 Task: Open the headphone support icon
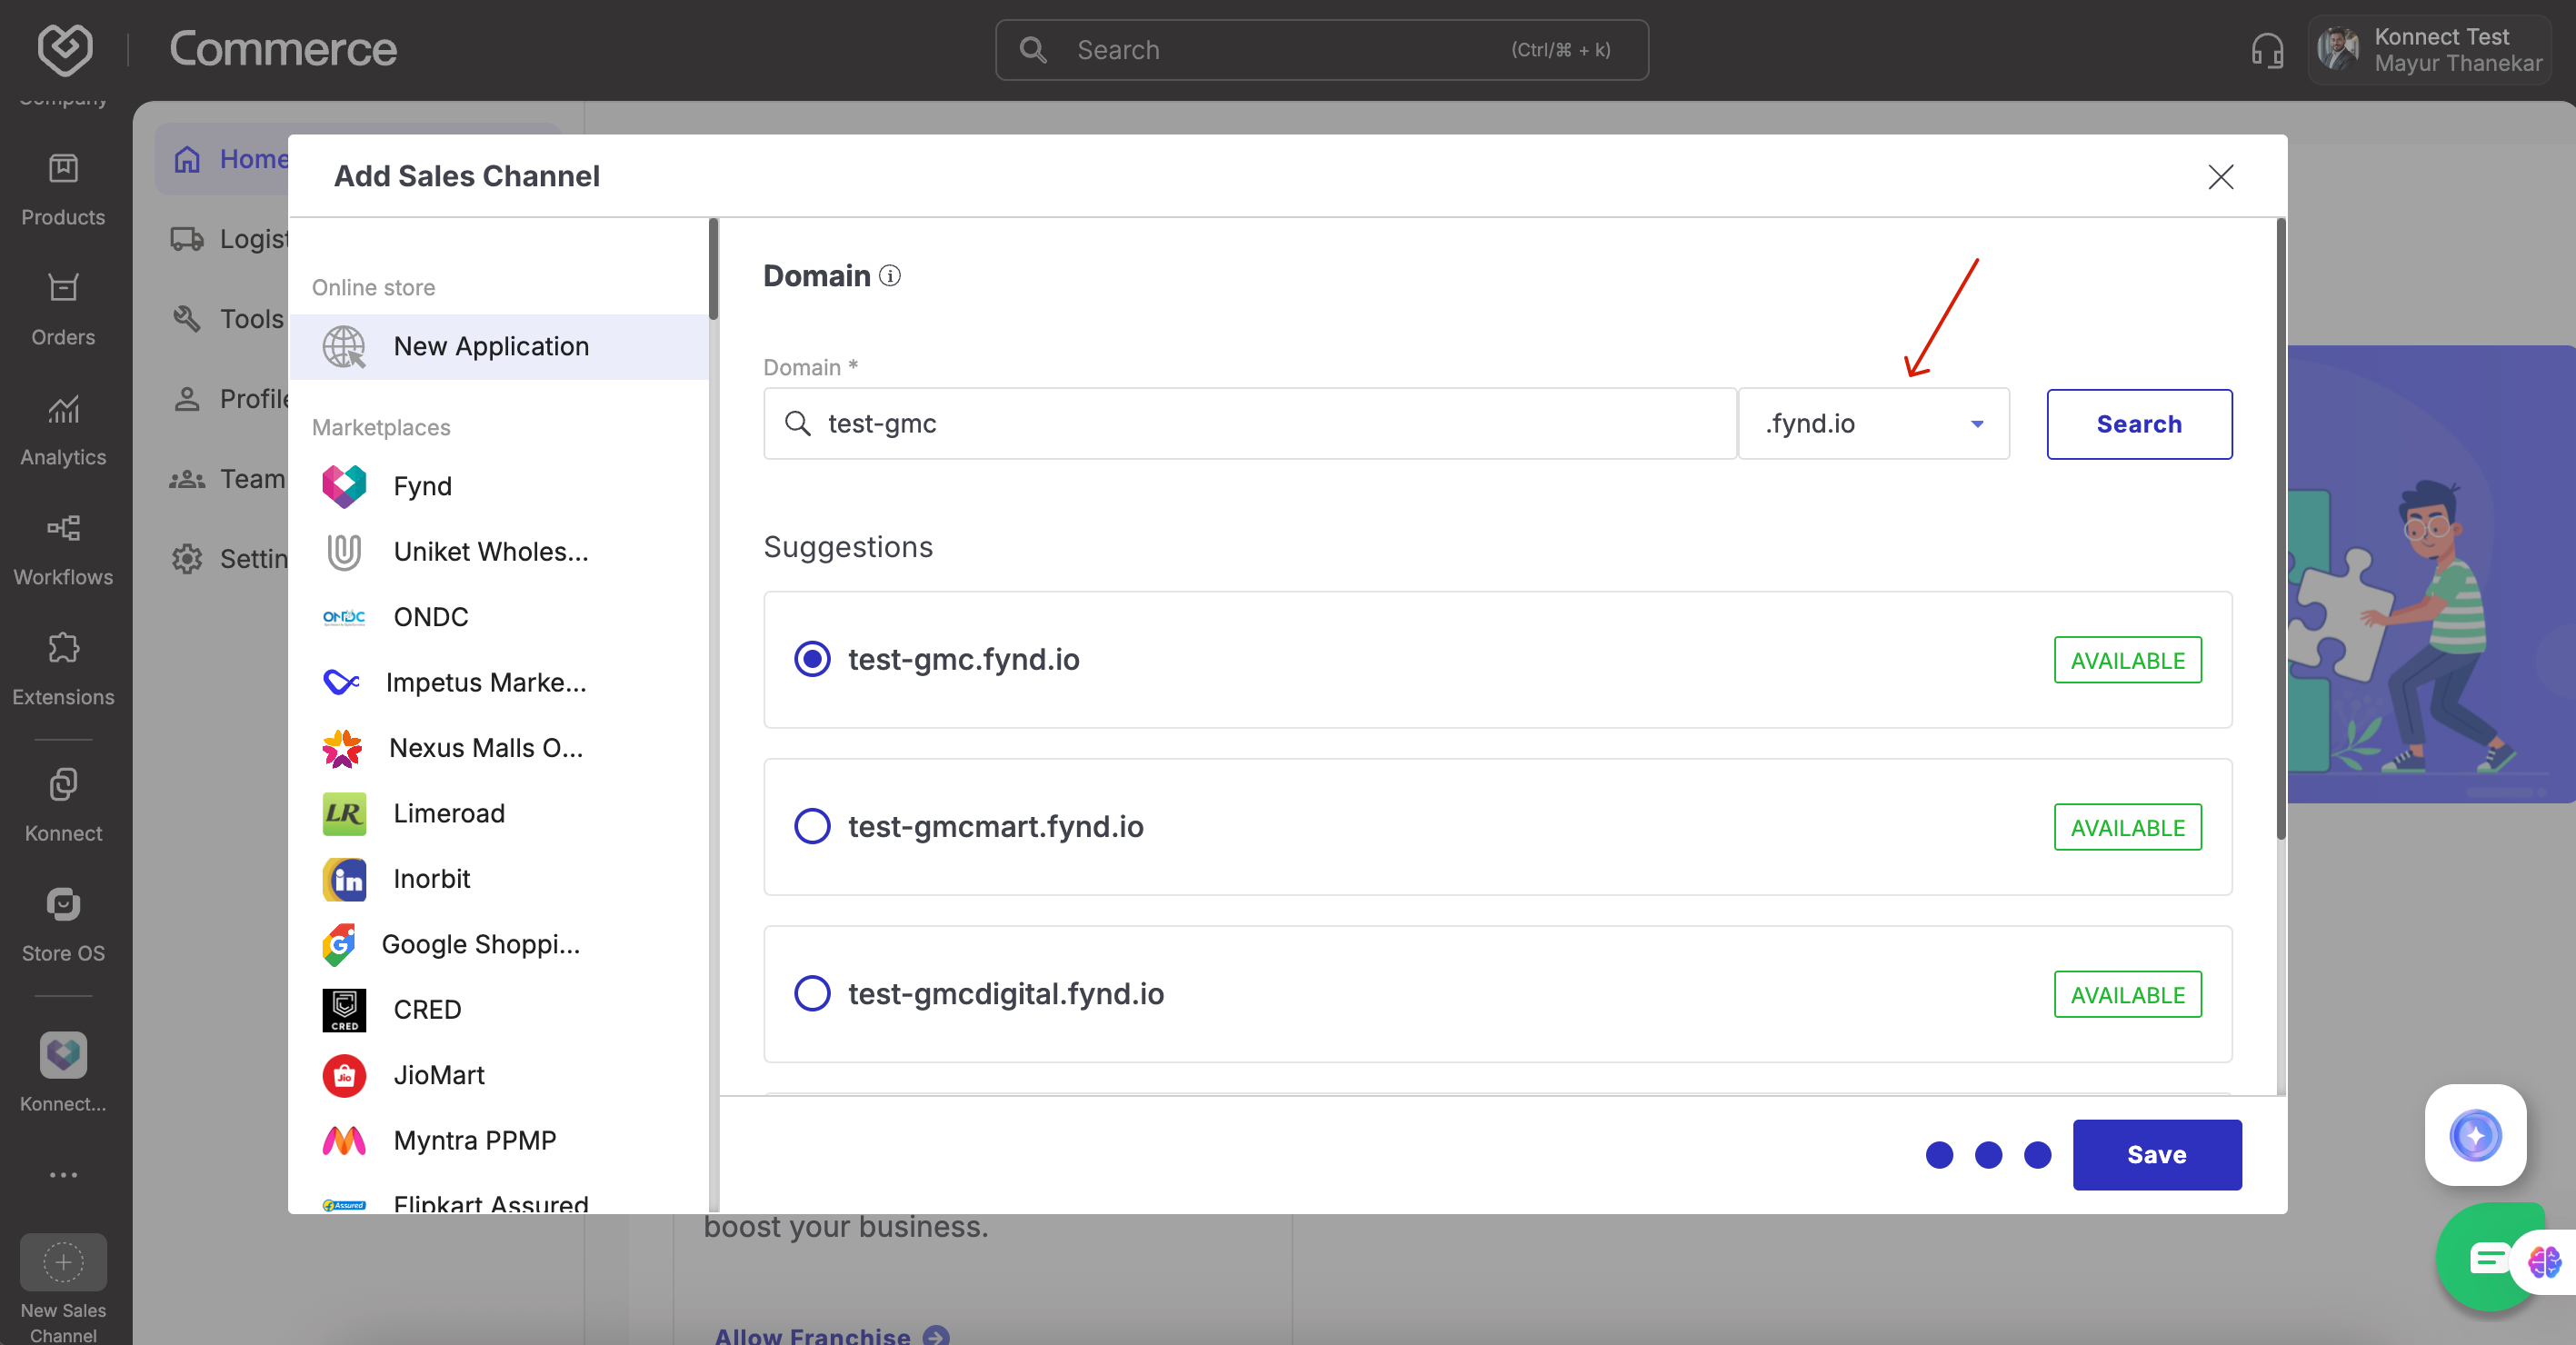[2266, 50]
